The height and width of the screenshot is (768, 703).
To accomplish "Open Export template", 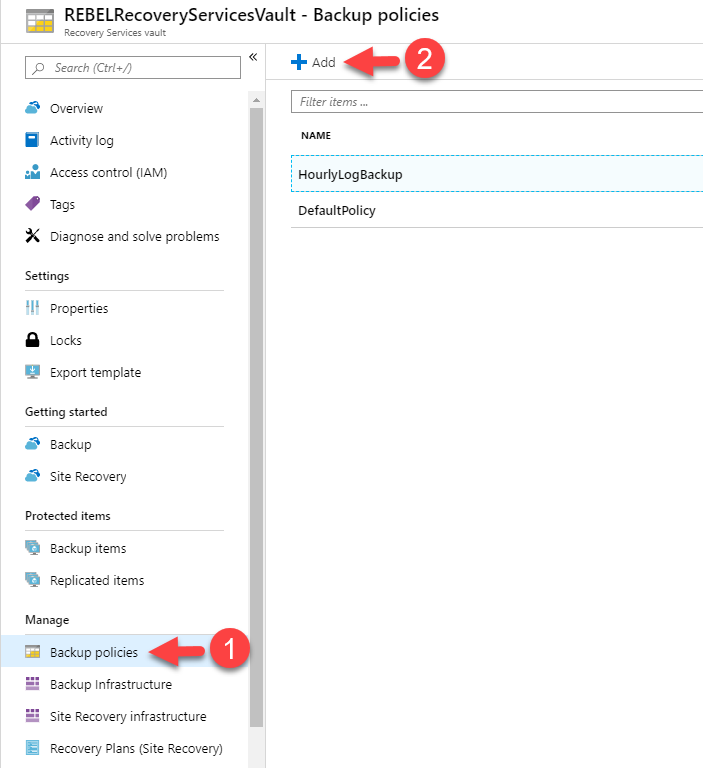I will click(x=96, y=373).
